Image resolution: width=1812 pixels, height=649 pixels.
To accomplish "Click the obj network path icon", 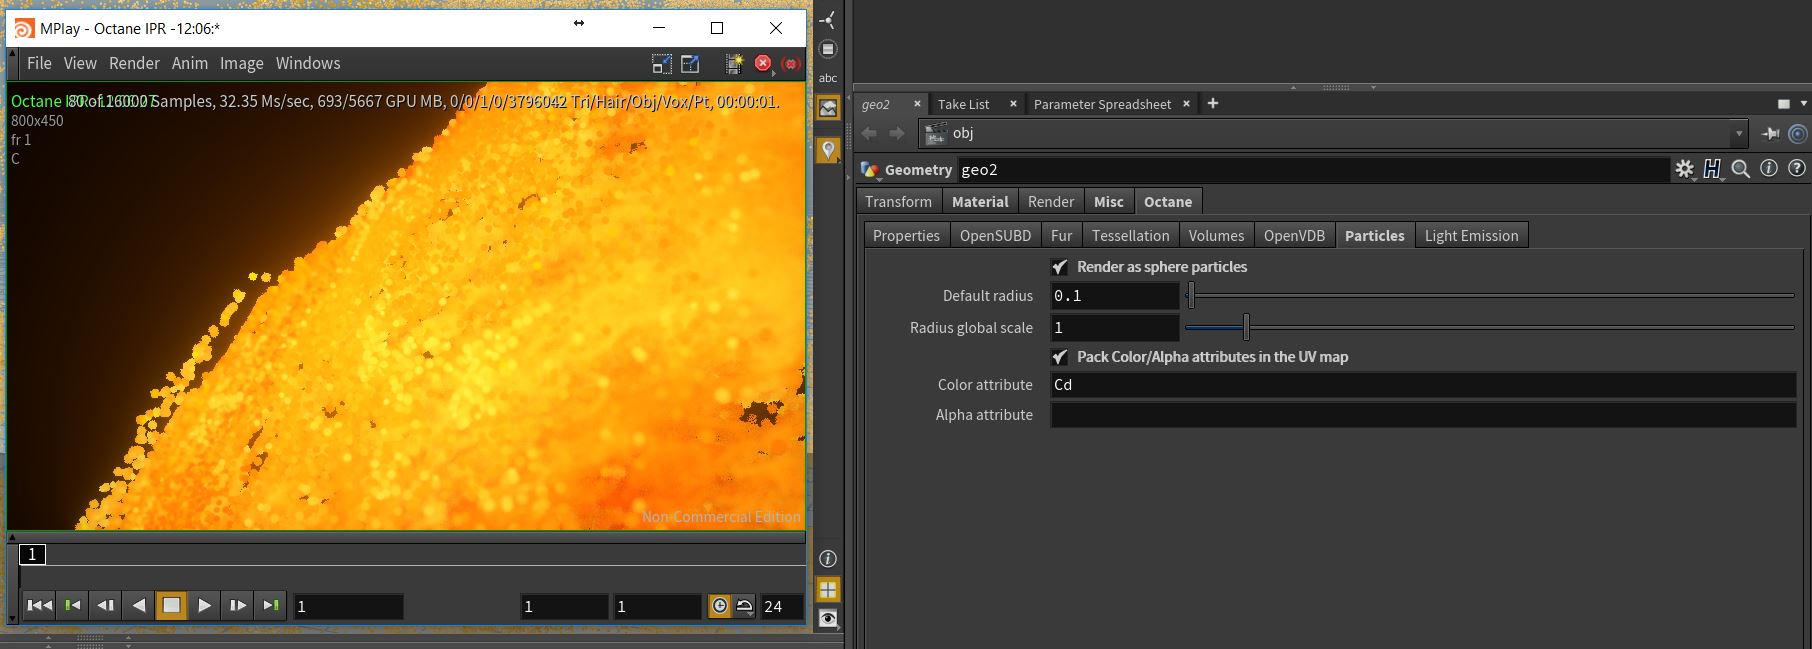I will pyautogui.click(x=936, y=133).
